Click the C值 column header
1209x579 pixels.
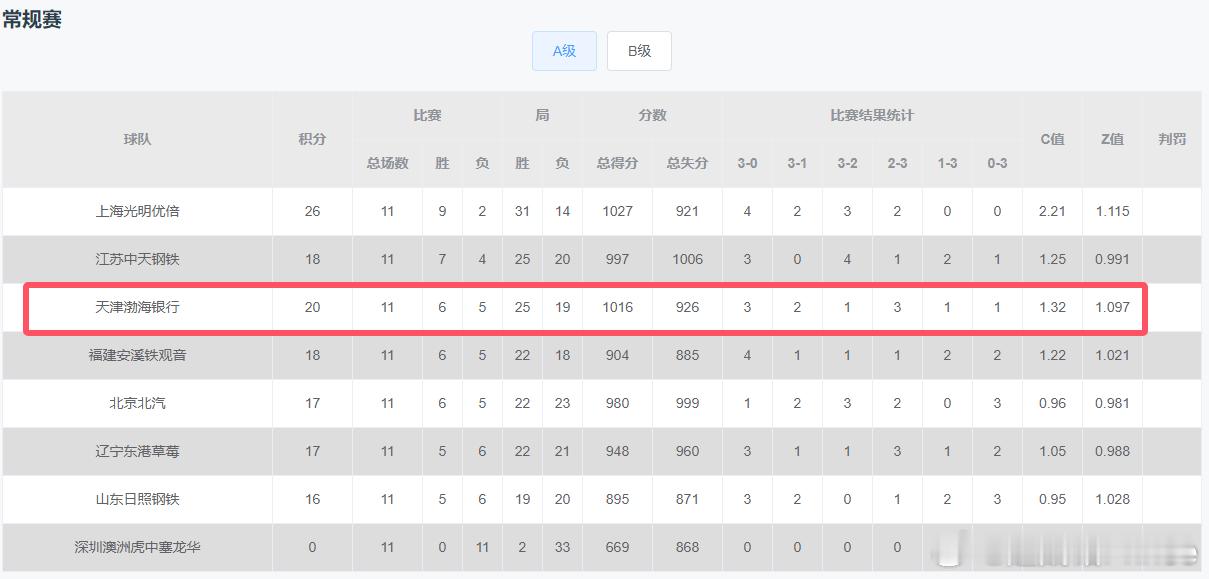pos(1052,139)
